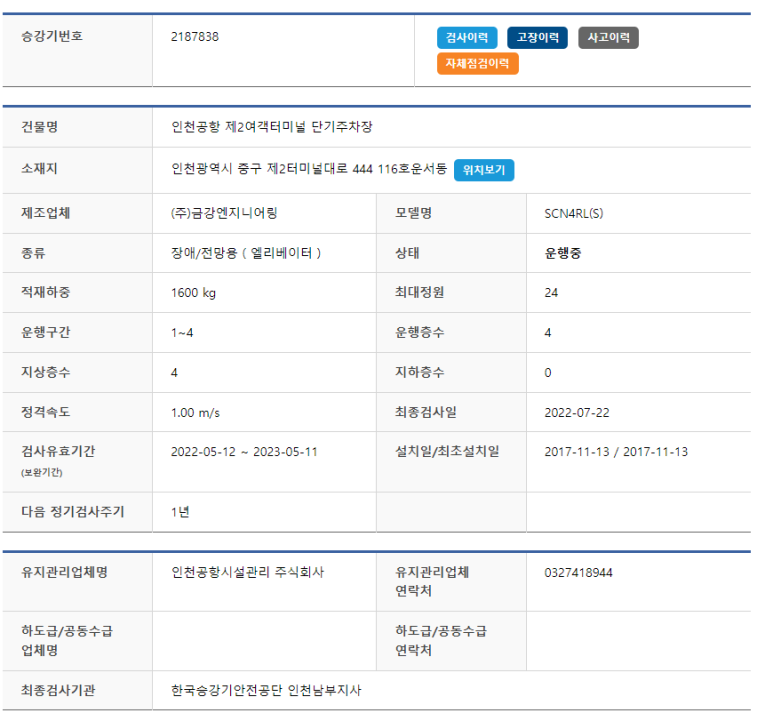Screen dimensions: 773x721
Task: Open the 자체점검이력 self-check history
Action: point(478,64)
